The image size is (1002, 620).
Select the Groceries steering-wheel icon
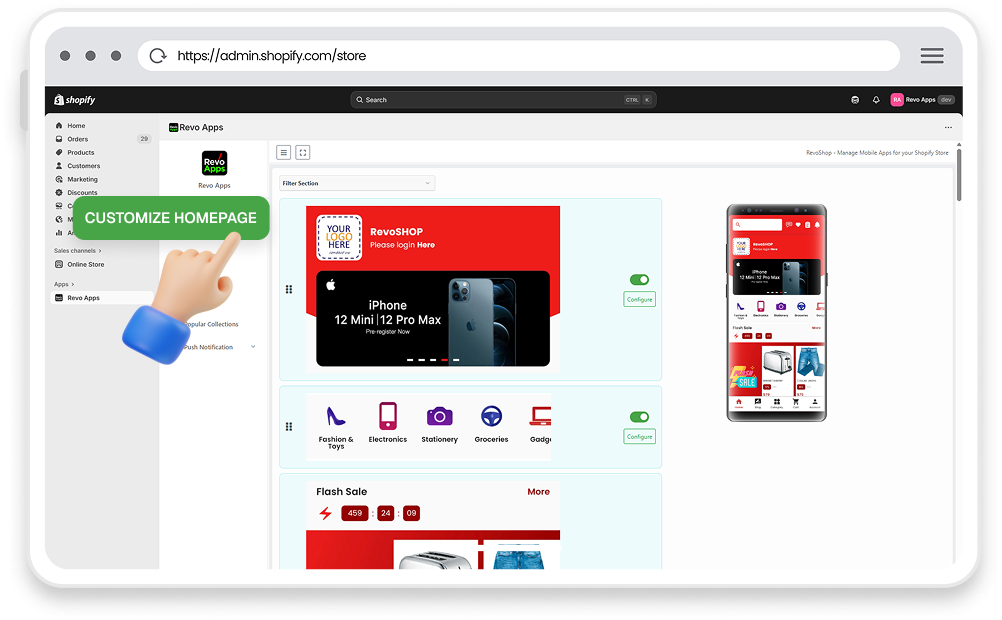pyautogui.click(x=491, y=416)
